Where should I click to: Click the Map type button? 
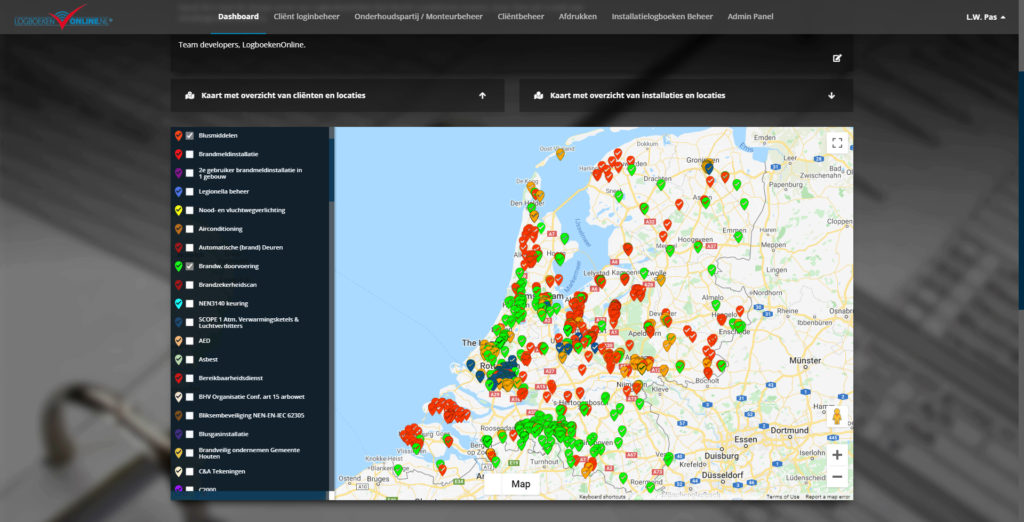[520, 484]
